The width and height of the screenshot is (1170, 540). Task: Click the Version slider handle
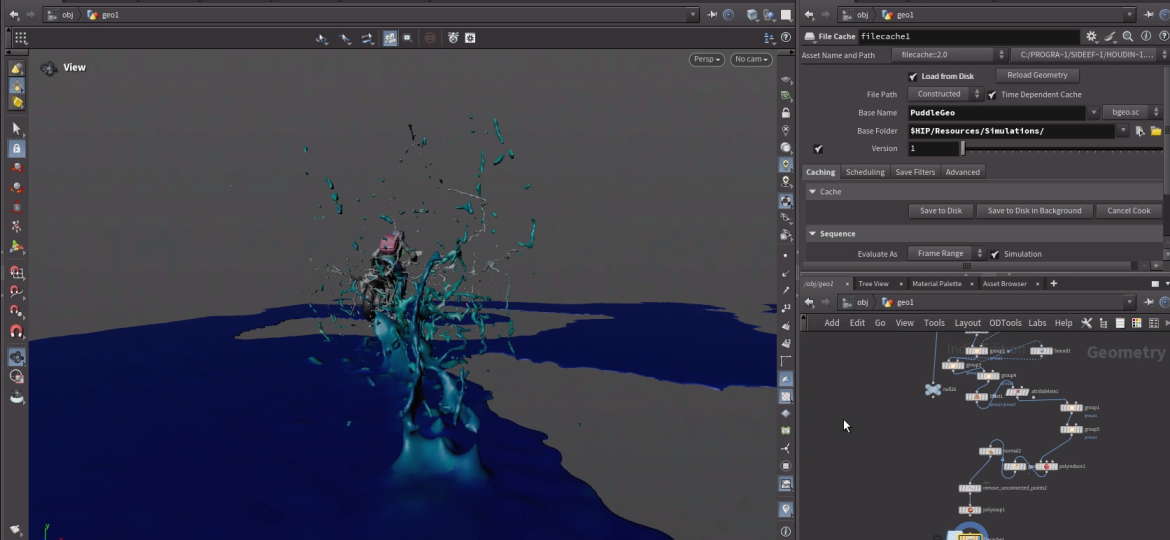(x=963, y=148)
